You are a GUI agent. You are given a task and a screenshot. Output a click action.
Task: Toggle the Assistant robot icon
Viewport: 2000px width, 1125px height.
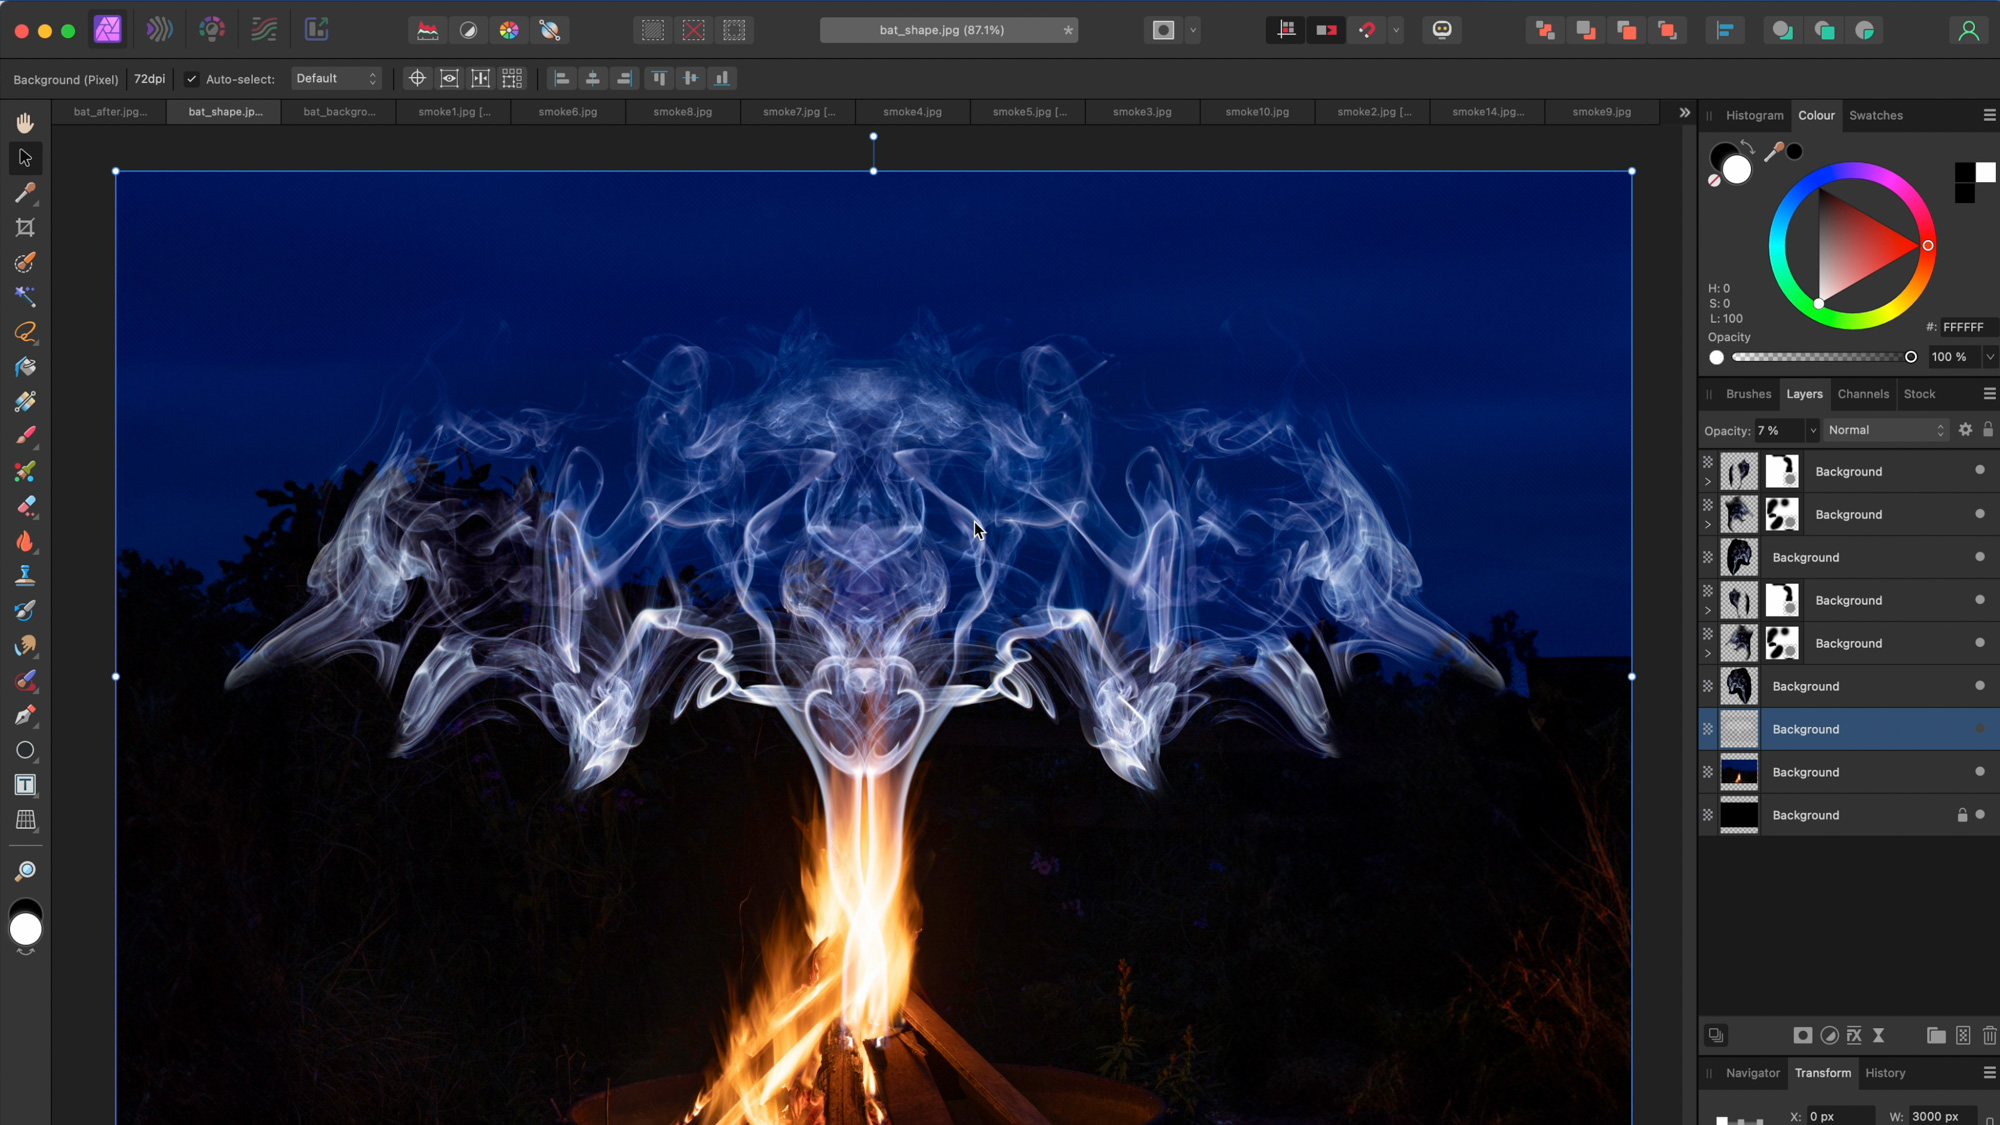1442,30
